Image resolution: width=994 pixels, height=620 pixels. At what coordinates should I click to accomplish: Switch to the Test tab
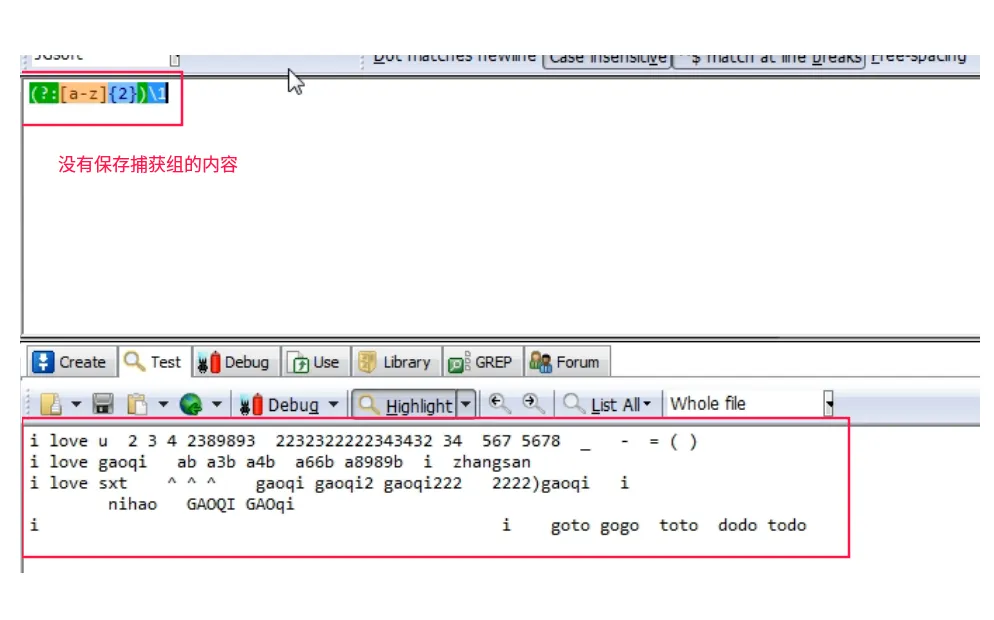pyautogui.click(x=154, y=362)
